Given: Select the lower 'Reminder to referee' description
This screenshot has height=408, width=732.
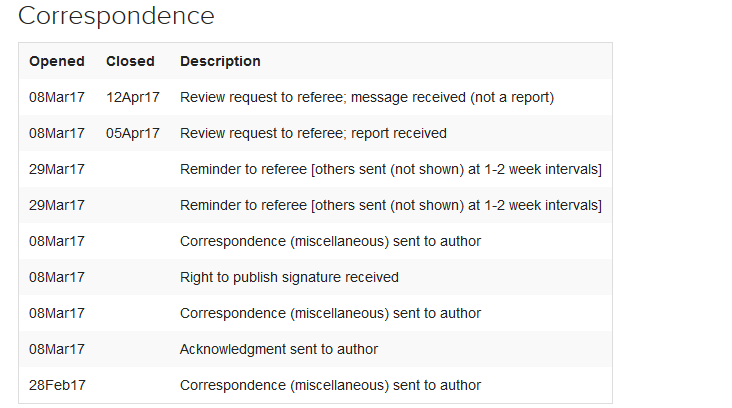Looking at the screenshot, I should click(390, 205).
